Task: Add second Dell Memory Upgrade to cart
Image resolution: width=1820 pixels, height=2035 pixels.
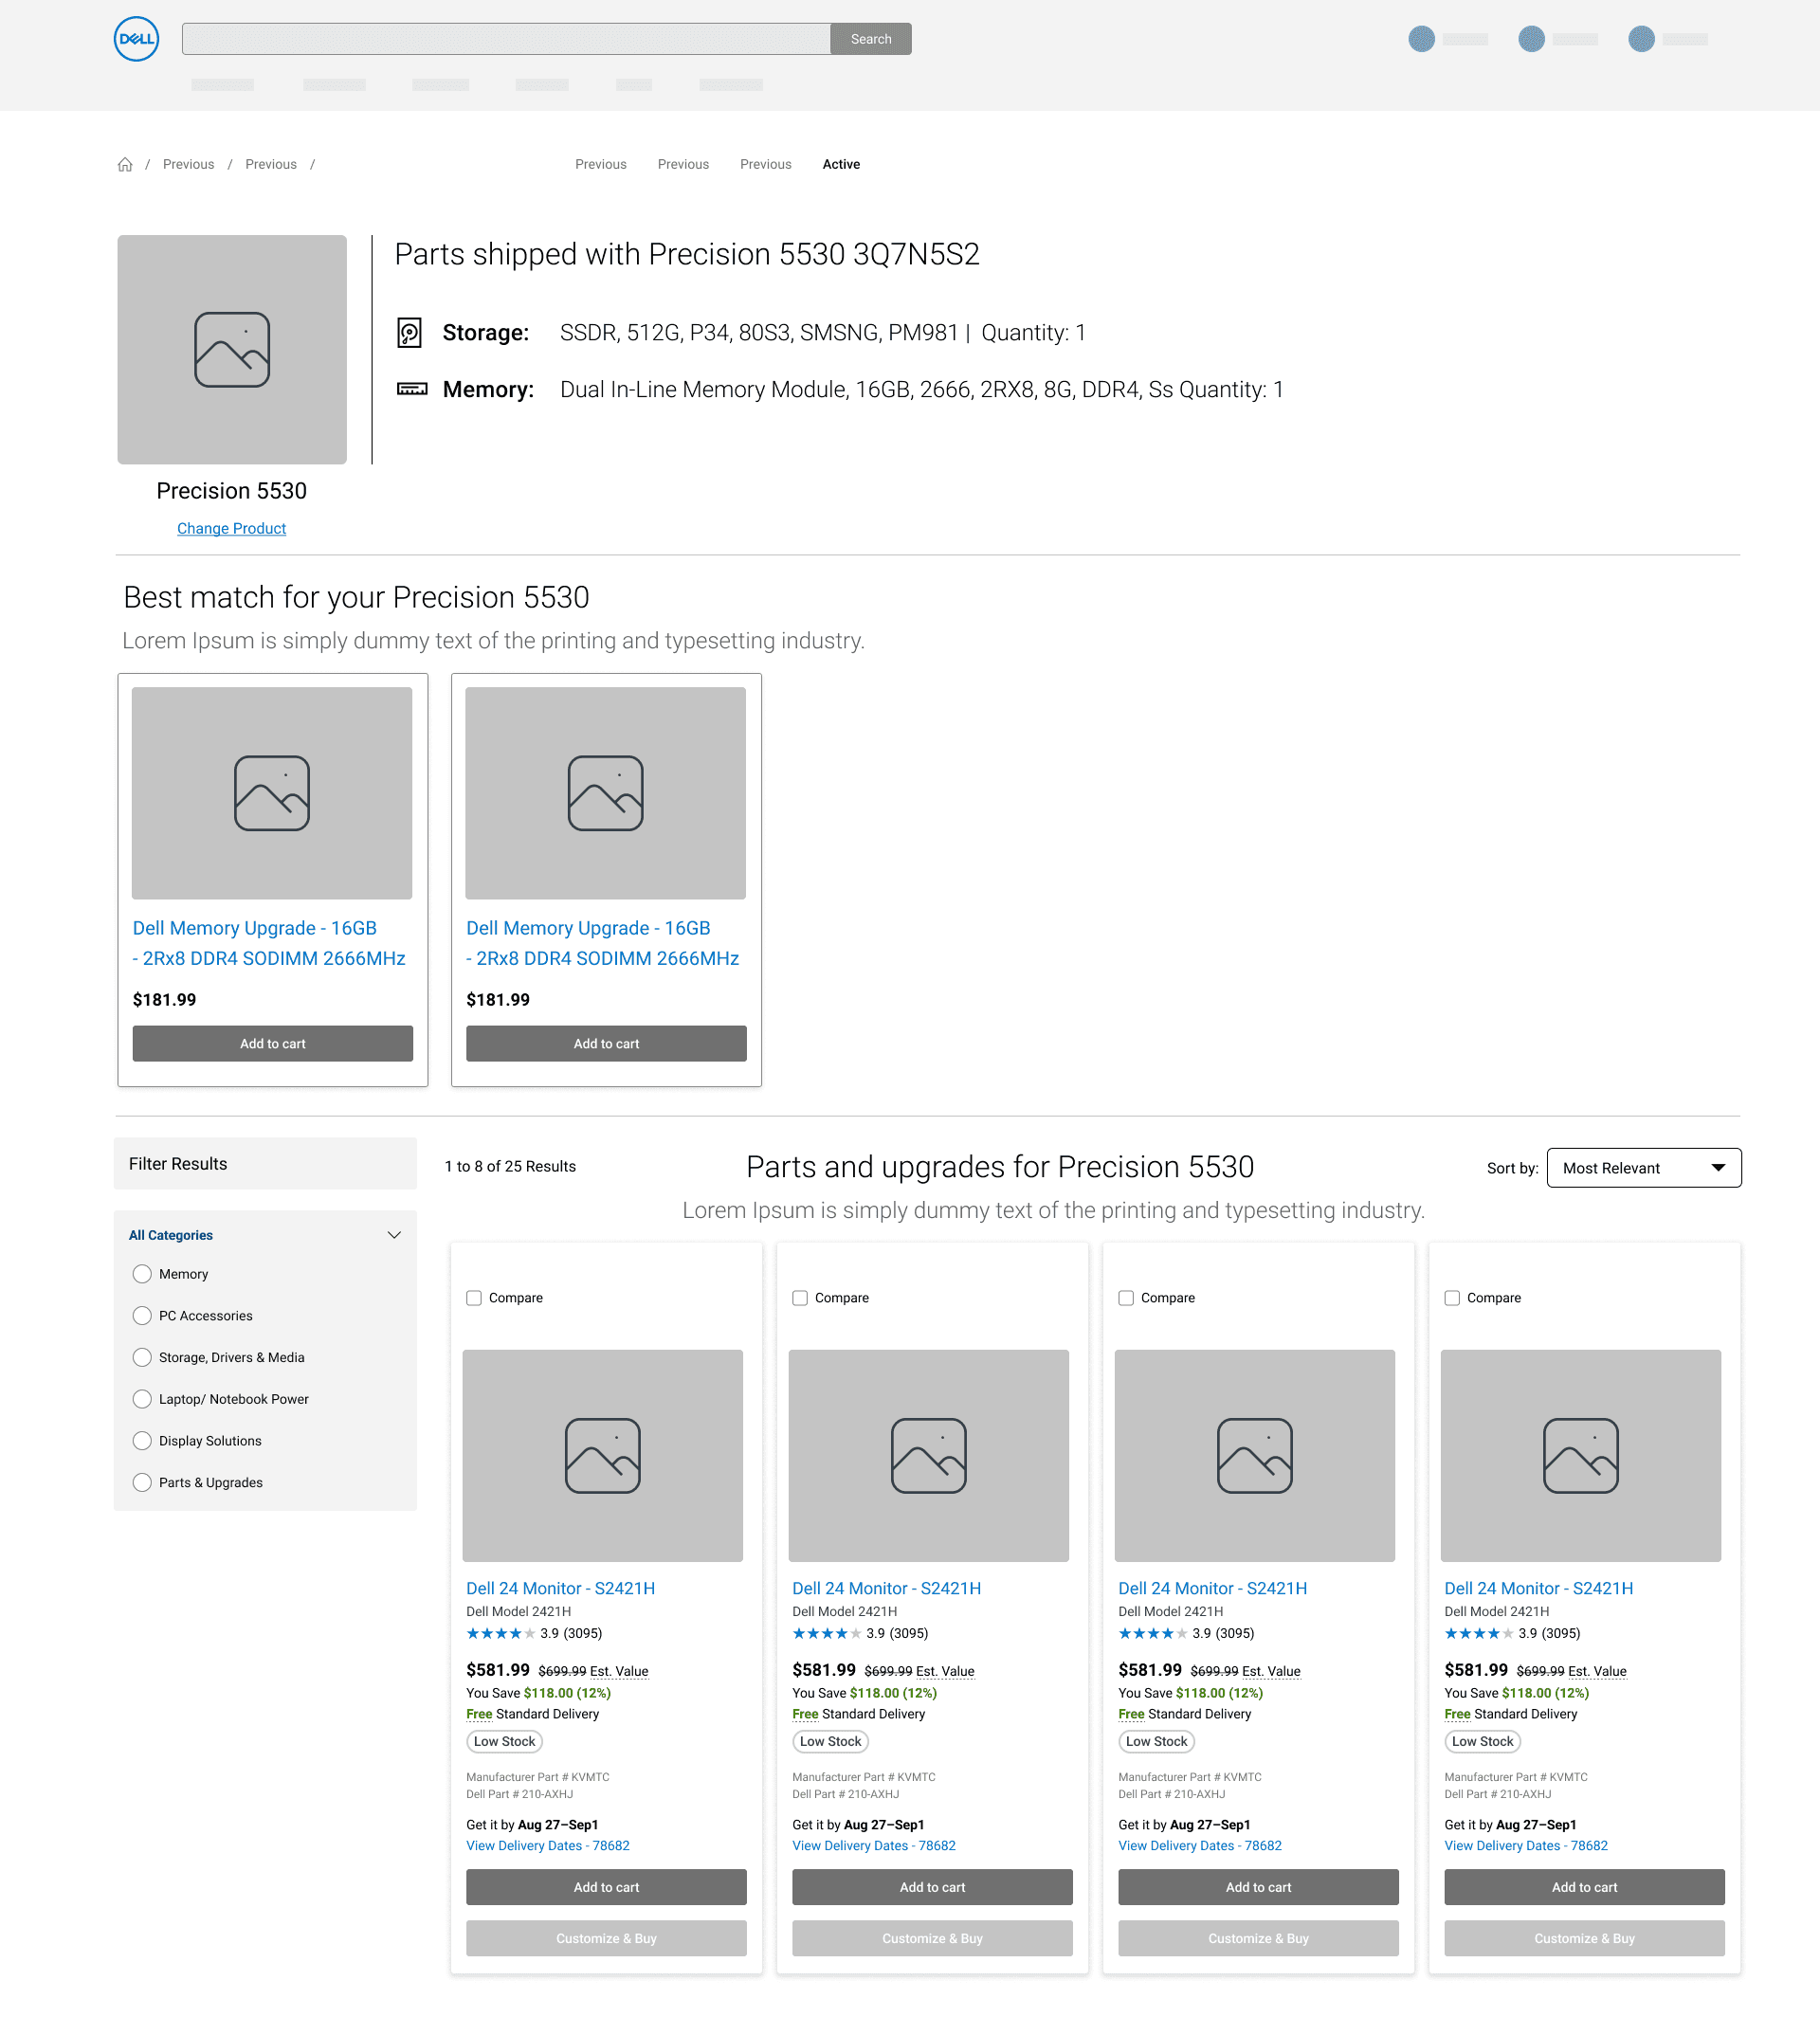Action: tap(607, 1044)
